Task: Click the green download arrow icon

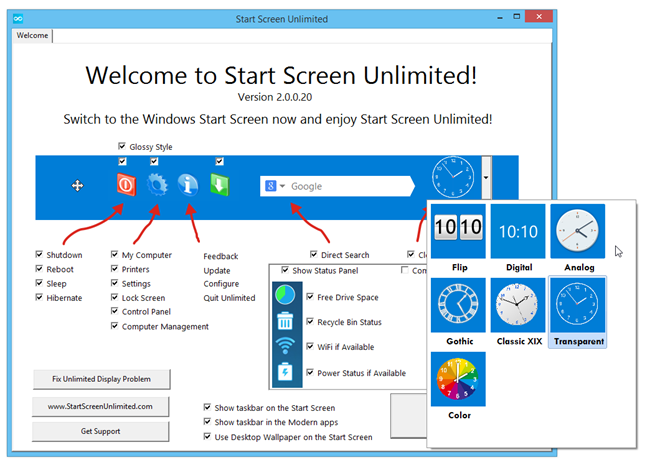Action: click(x=219, y=185)
